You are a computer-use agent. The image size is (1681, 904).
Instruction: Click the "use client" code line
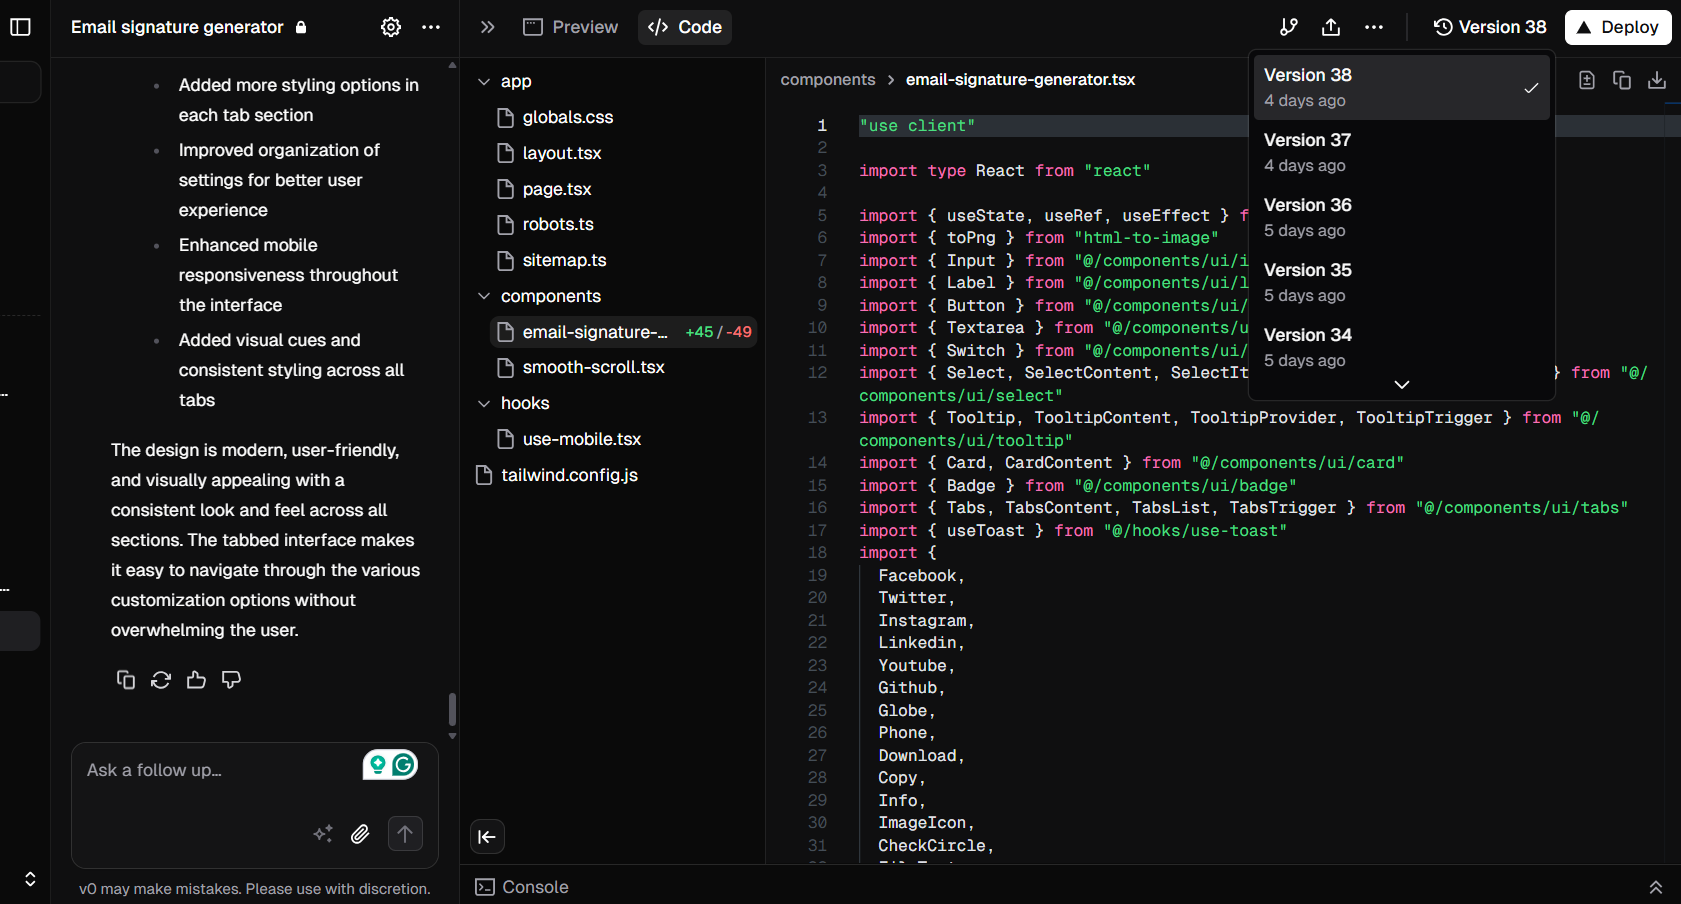pos(917,126)
